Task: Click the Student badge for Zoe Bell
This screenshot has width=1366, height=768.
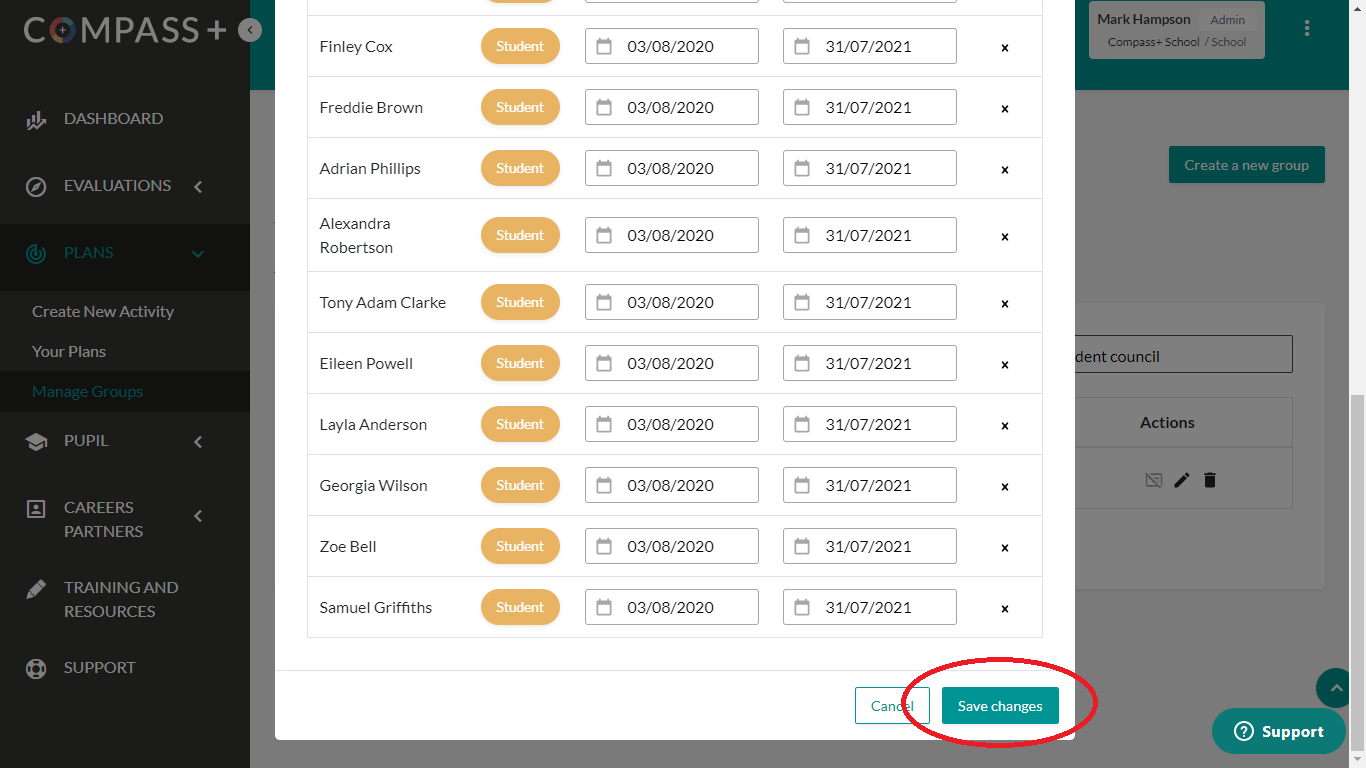Action: point(520,546)
